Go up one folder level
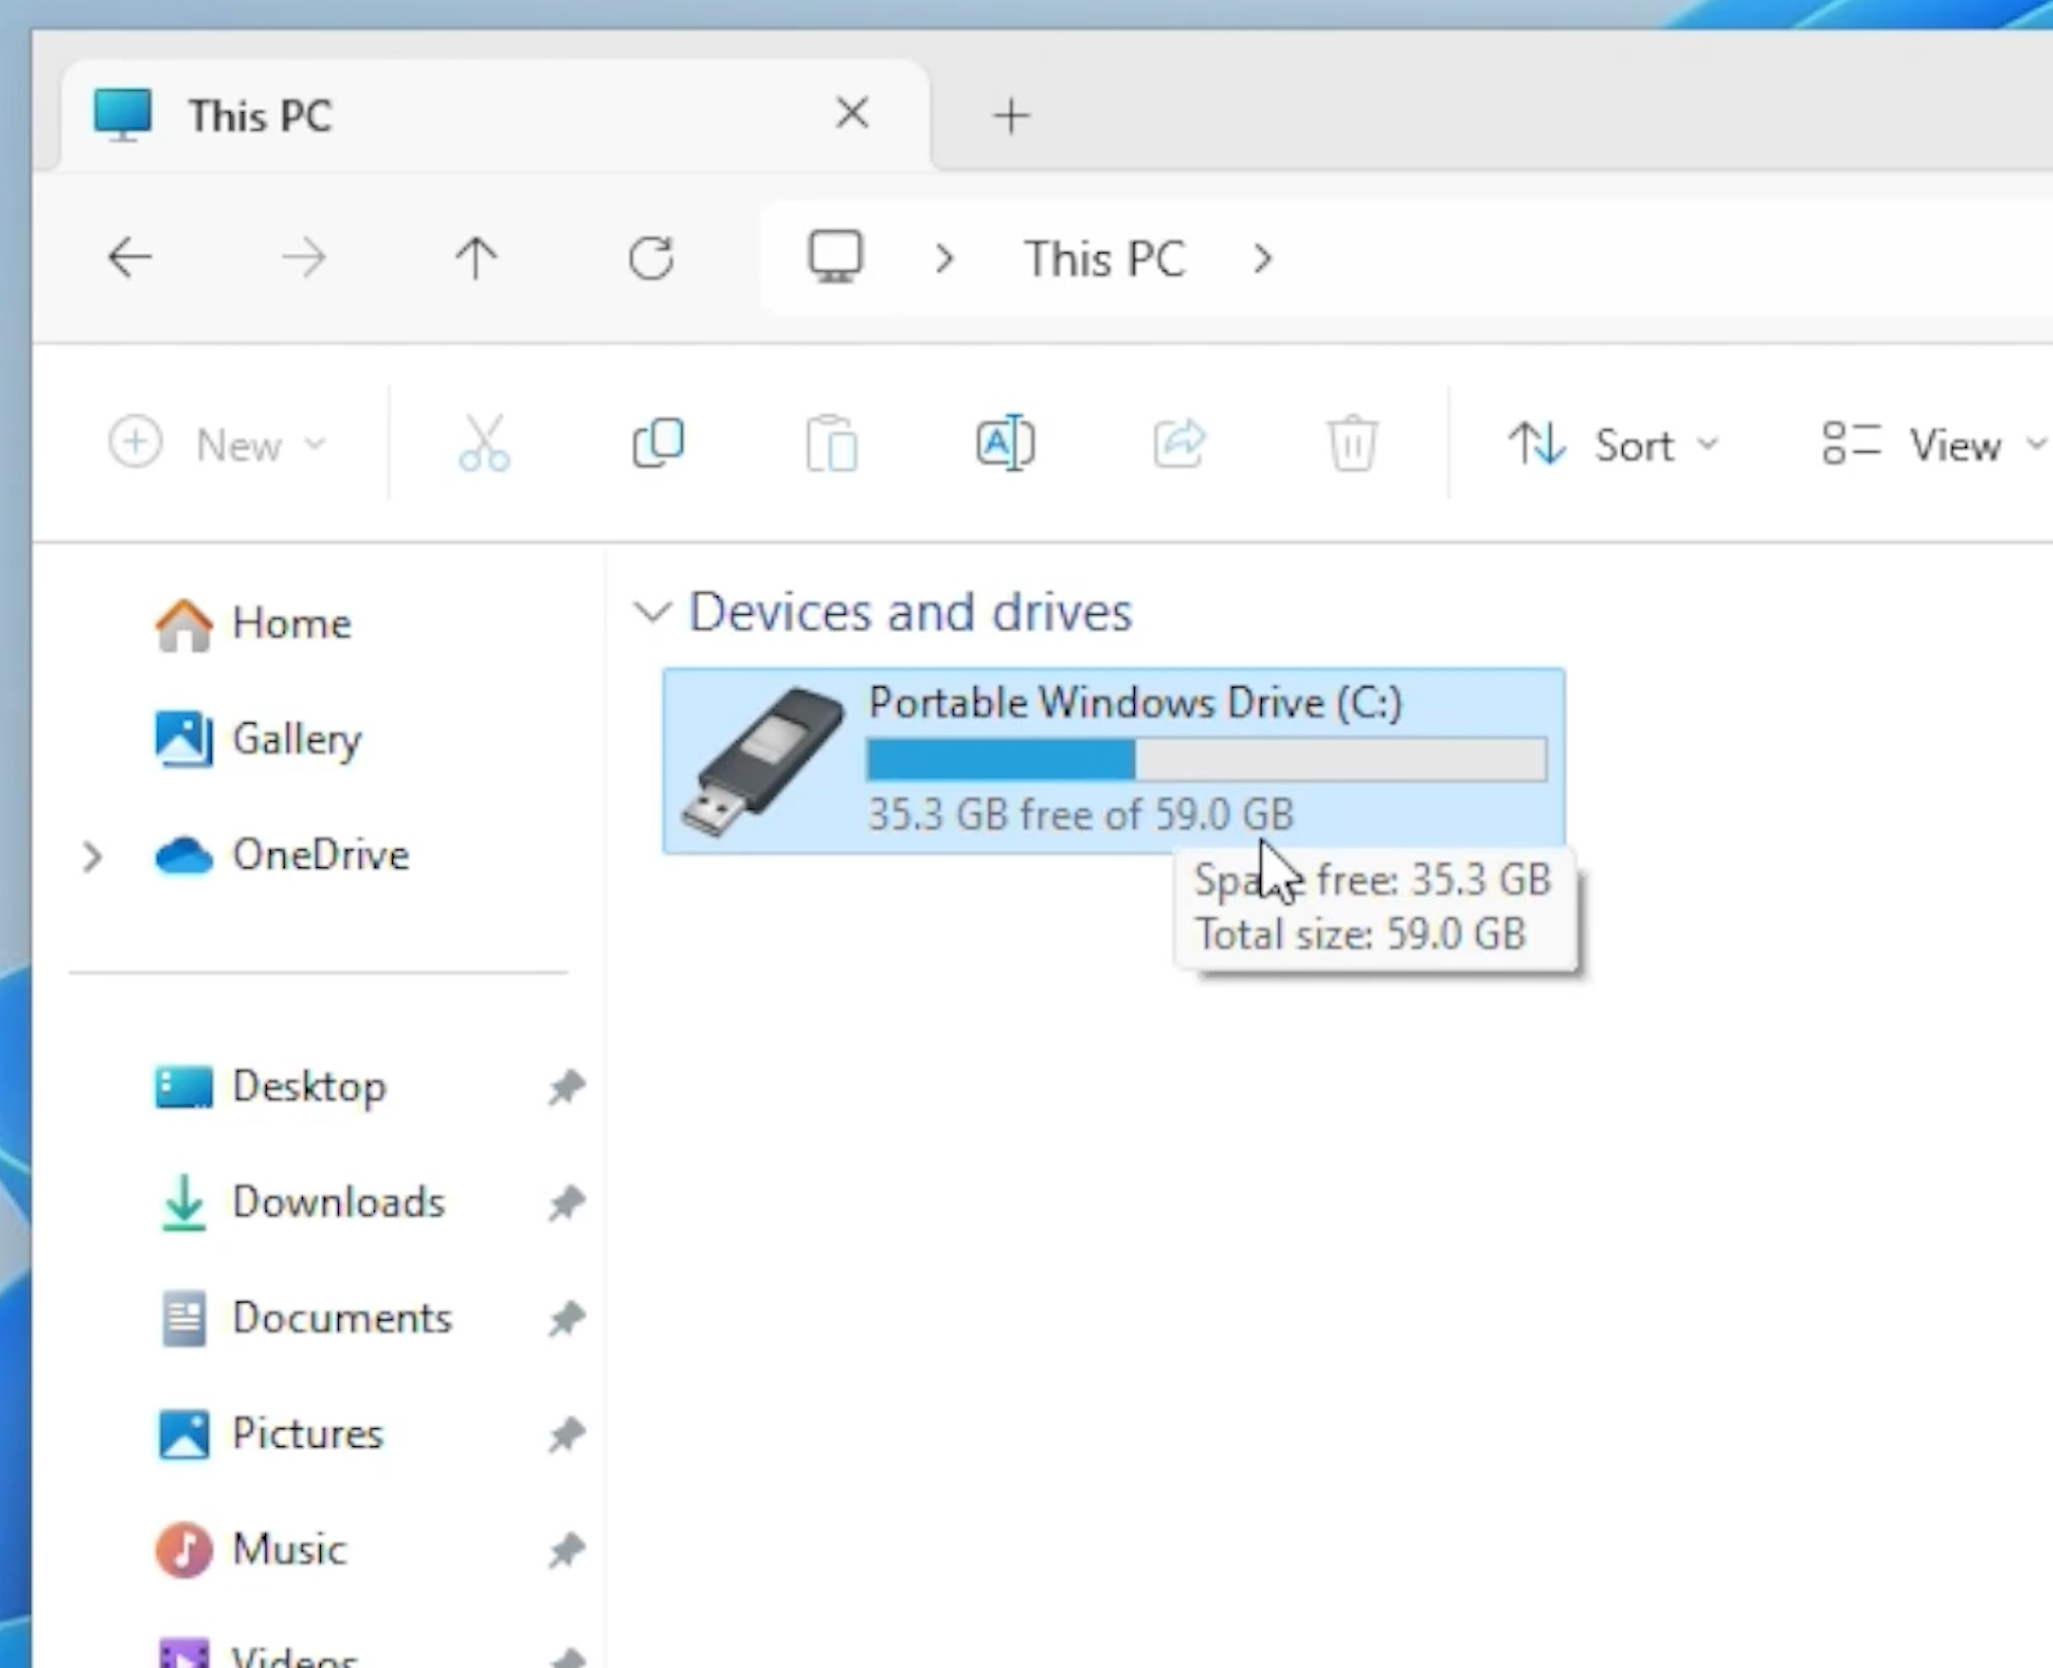The height and width of the screenshot is (1668, 2053). click(x=476, y=259)
